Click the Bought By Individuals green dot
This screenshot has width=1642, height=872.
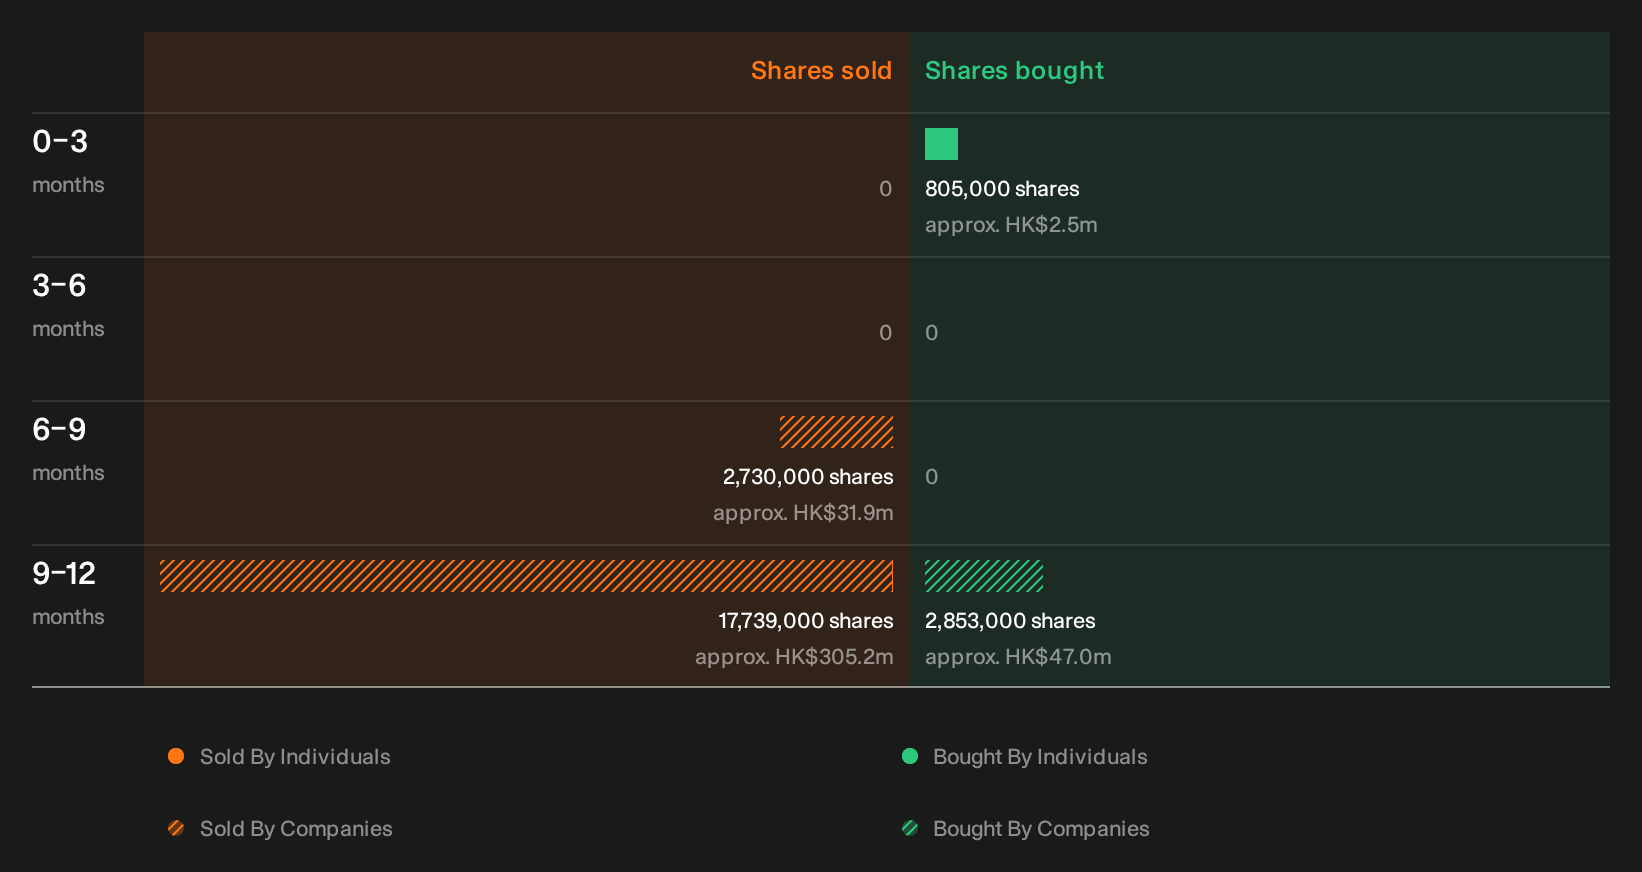910,756
